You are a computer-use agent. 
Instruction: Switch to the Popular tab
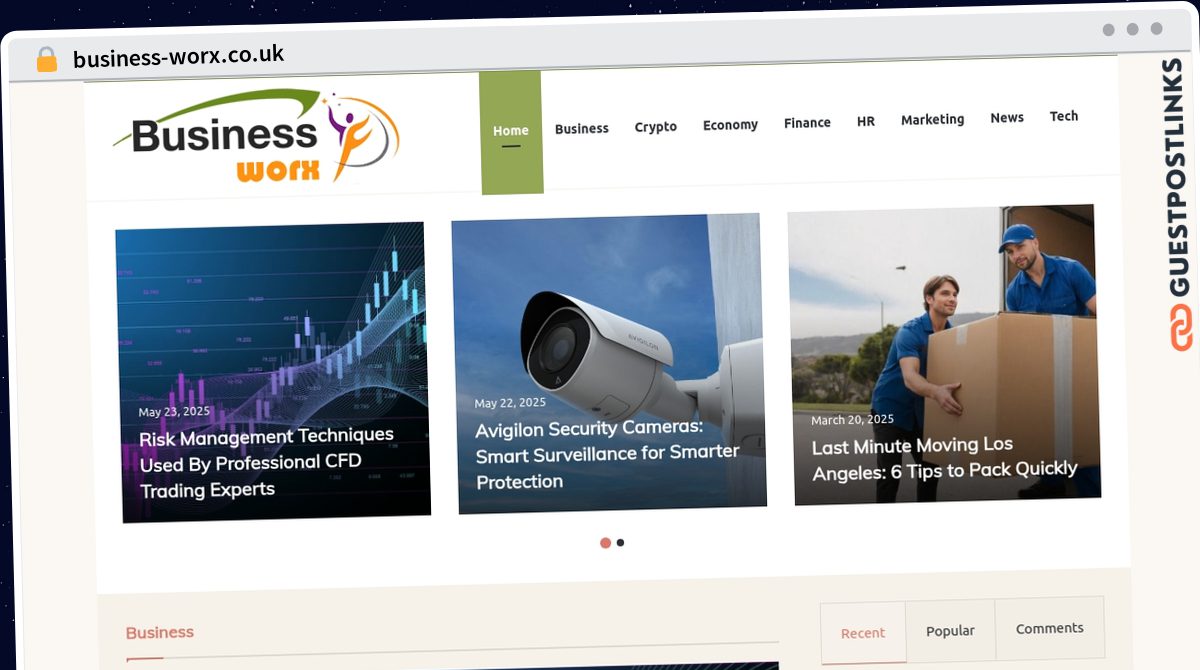point(950,631)
